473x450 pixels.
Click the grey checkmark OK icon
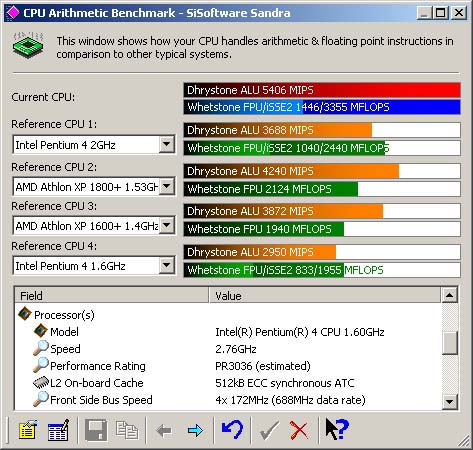click(269, 430)
